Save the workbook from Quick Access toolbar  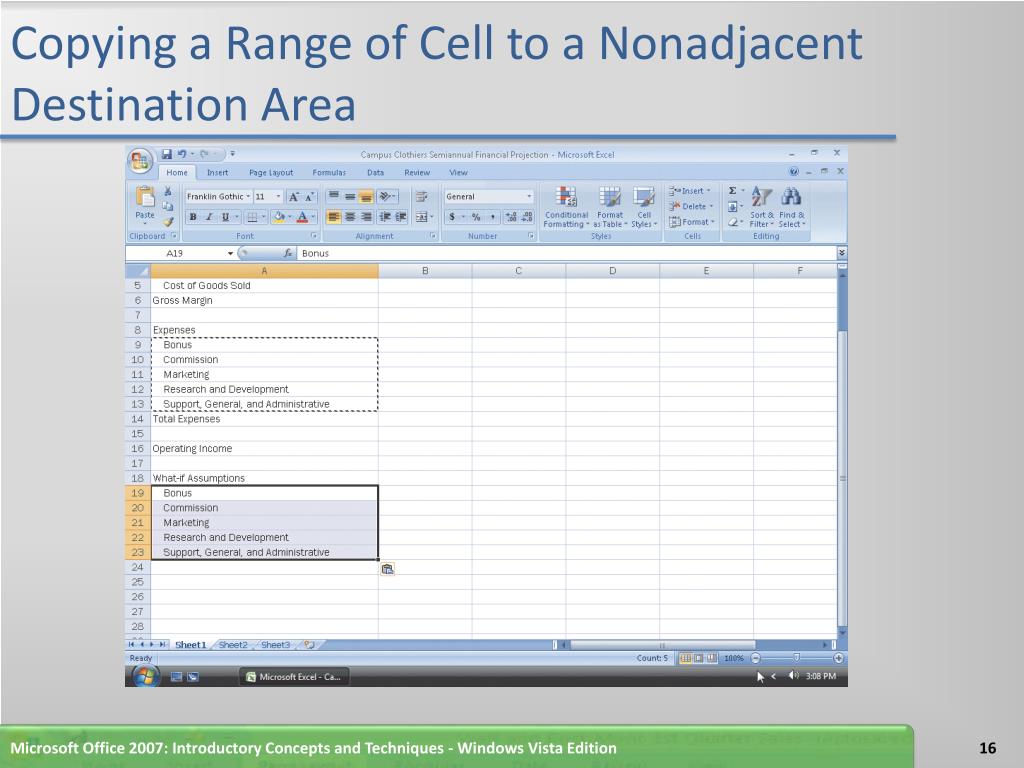click(167, 154)
